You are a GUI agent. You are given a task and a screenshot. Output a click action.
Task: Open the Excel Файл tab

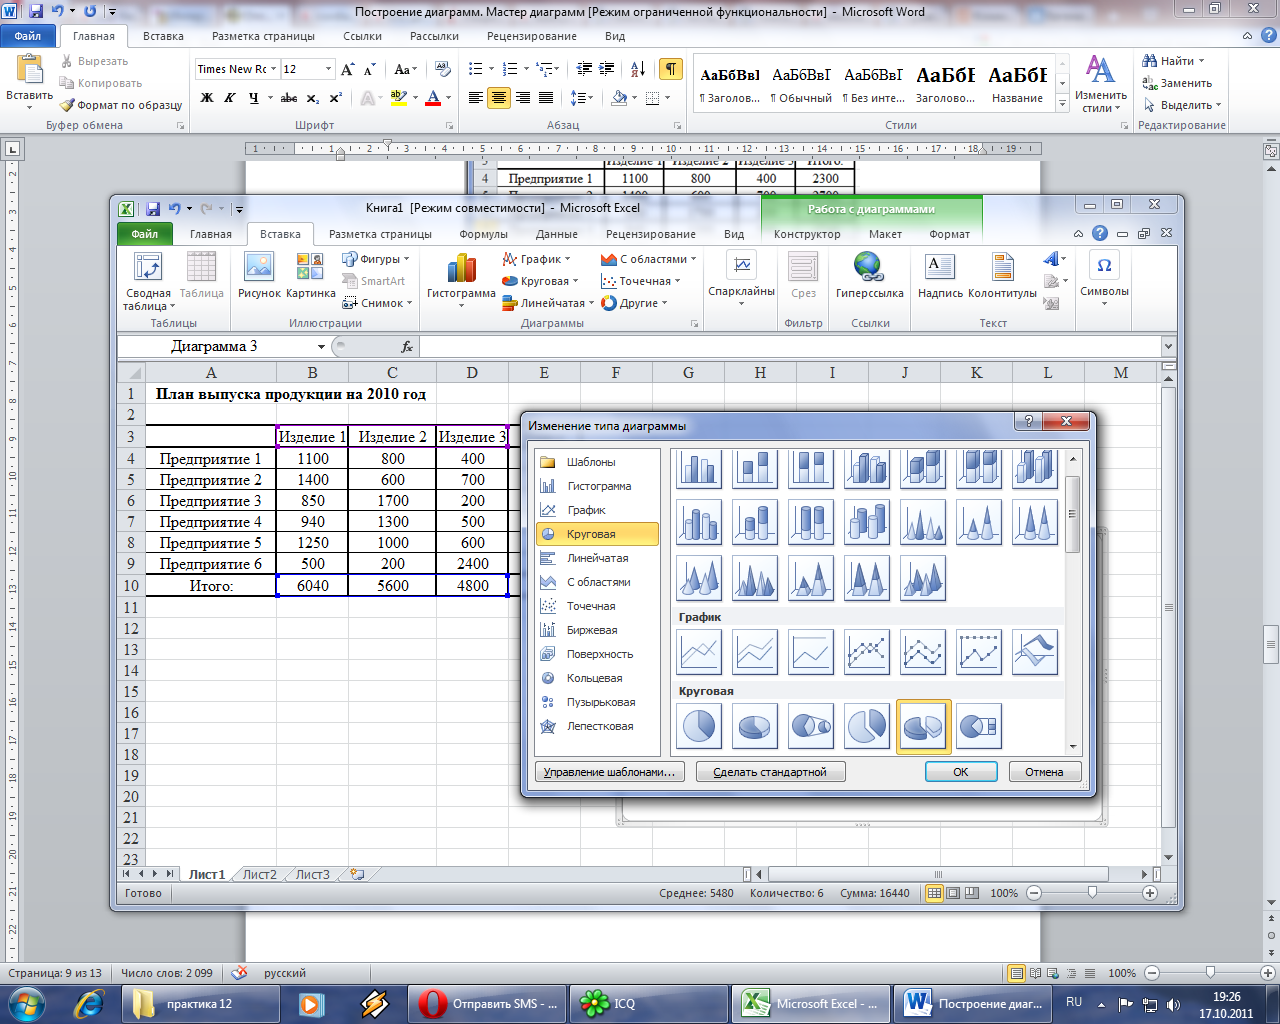tap(145, 234)
